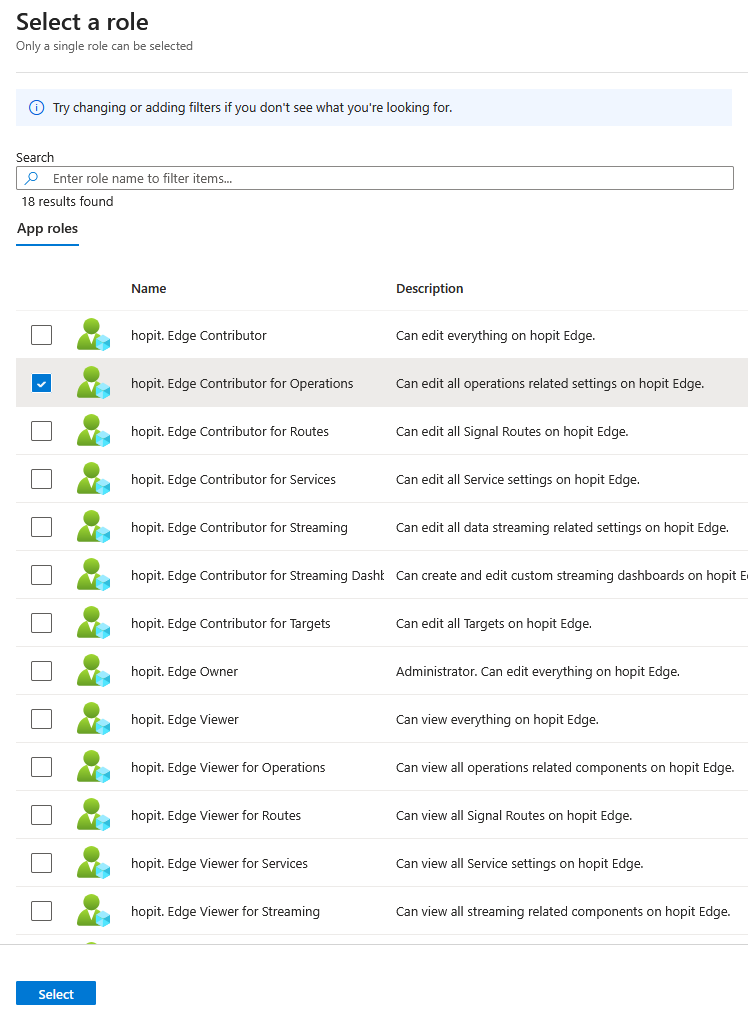Click the 'hopit. Edge Owner' role name
Viewport: 748px width, 1022px height.
pyautogui.click(x=184, y=671)
